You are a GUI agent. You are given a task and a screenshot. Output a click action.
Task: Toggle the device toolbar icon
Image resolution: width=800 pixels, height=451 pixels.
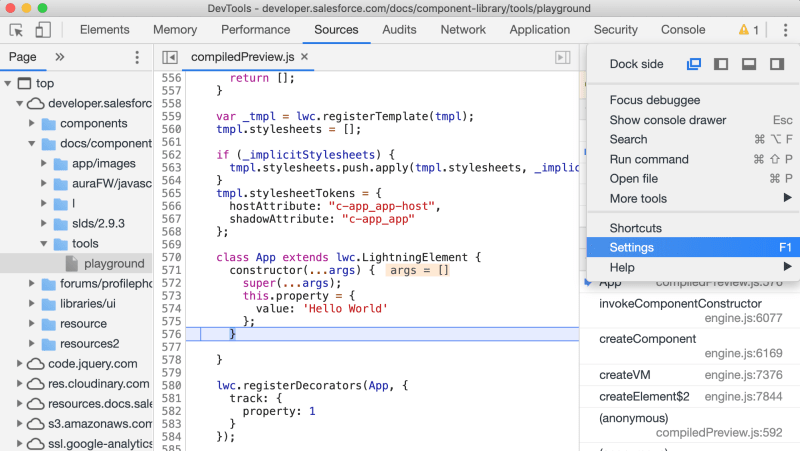(43, 30)
